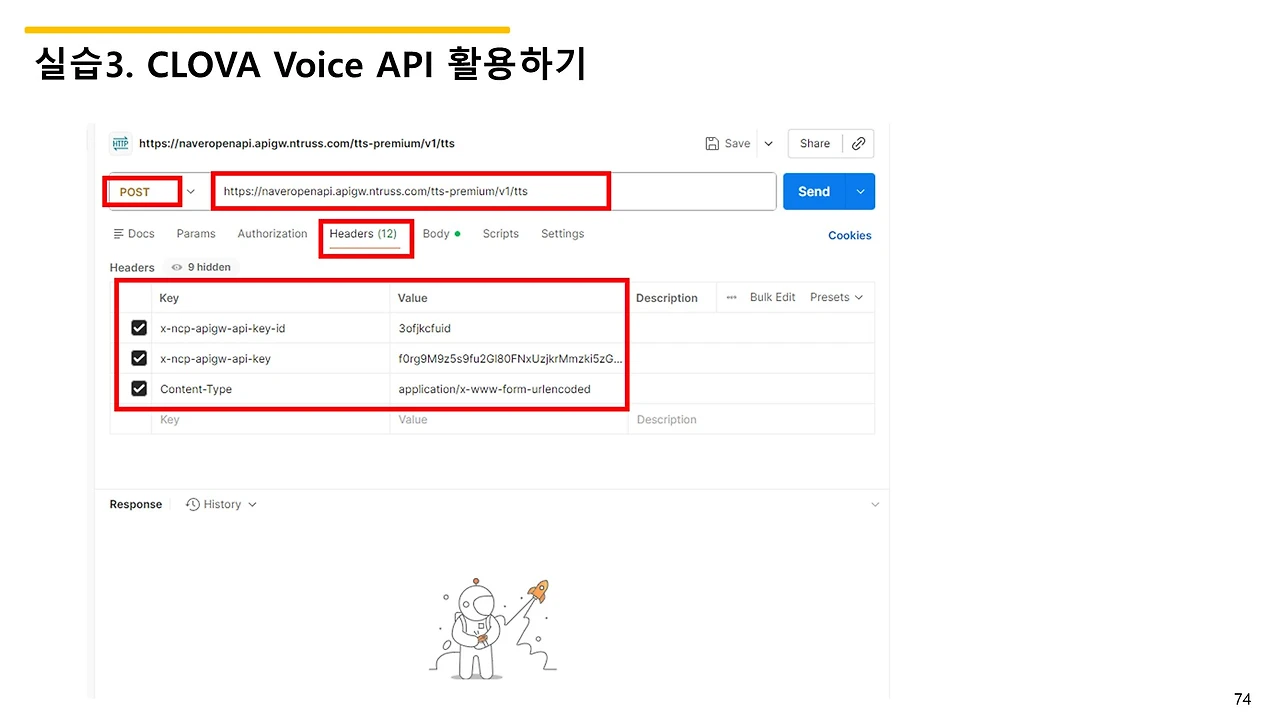The height and width of the screenshot is (720, 1280).
Task: Collapse the Response pane with the chevron
Action: point(875,505)
